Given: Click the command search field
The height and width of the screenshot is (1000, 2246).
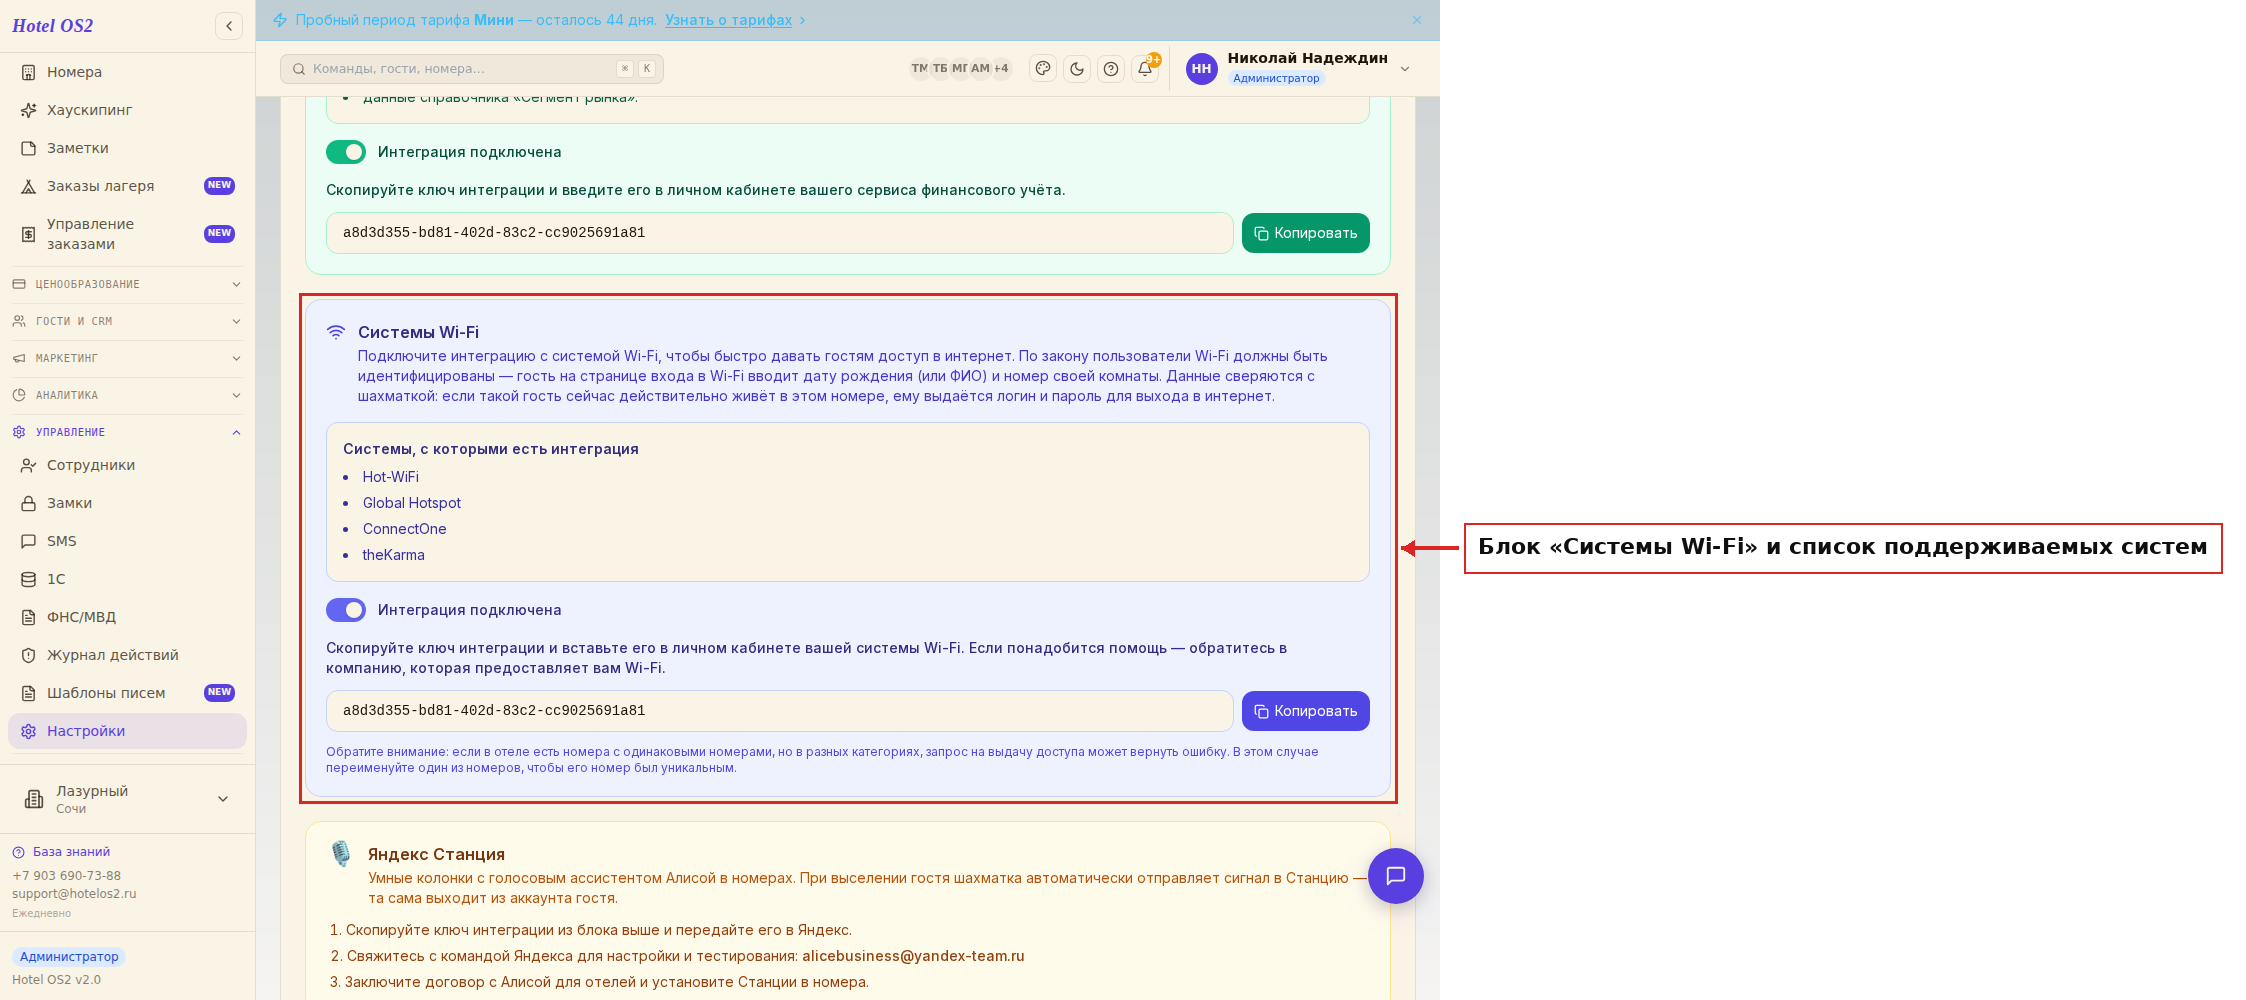Looking at the screenshot, I should [x=472, y=69].
